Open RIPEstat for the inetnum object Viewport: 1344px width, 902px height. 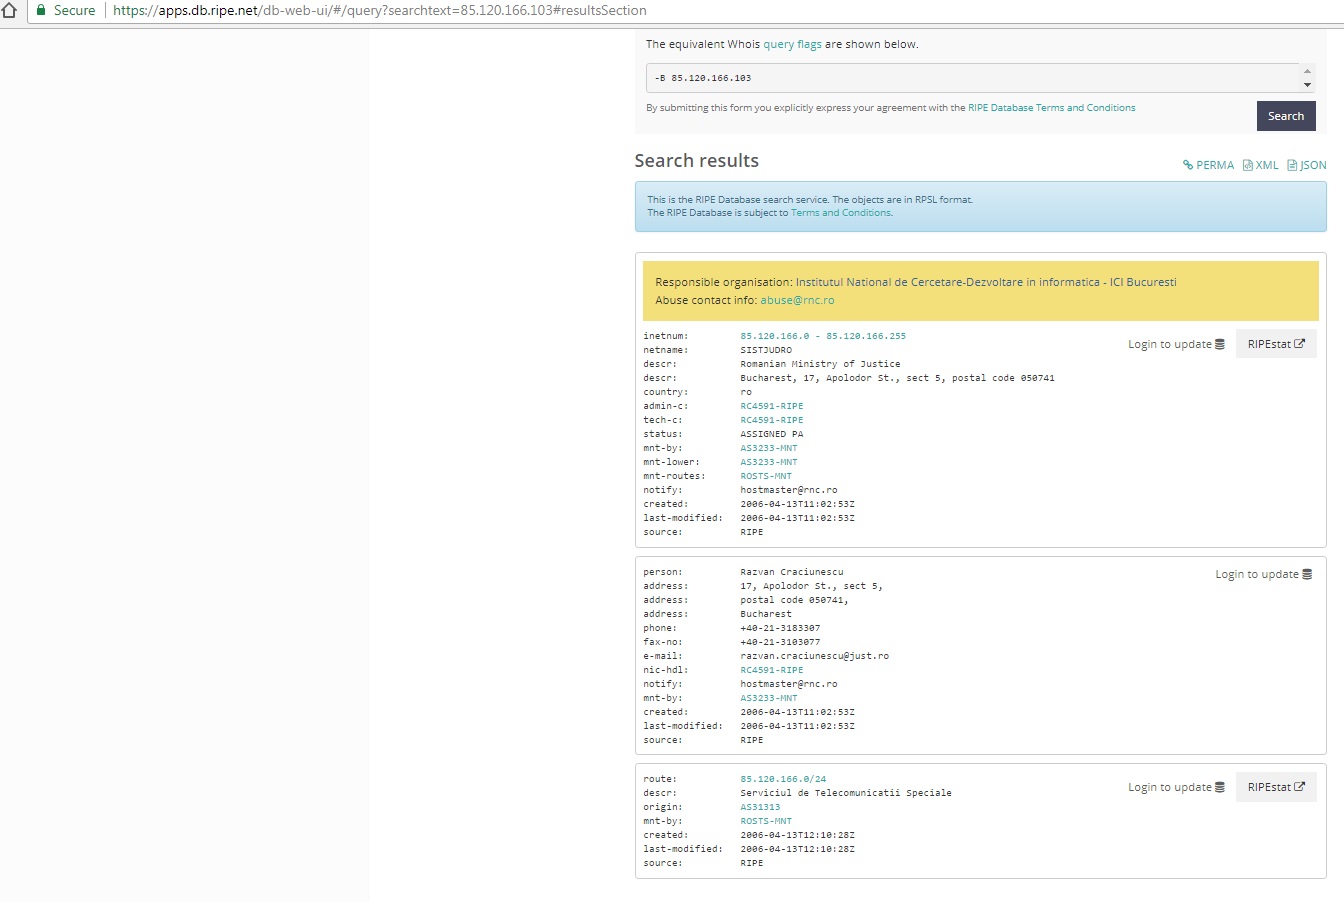[1276, 344]
